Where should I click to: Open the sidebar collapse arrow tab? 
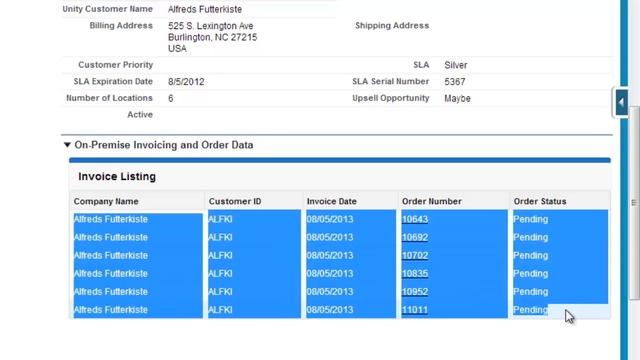coord(621,102)
